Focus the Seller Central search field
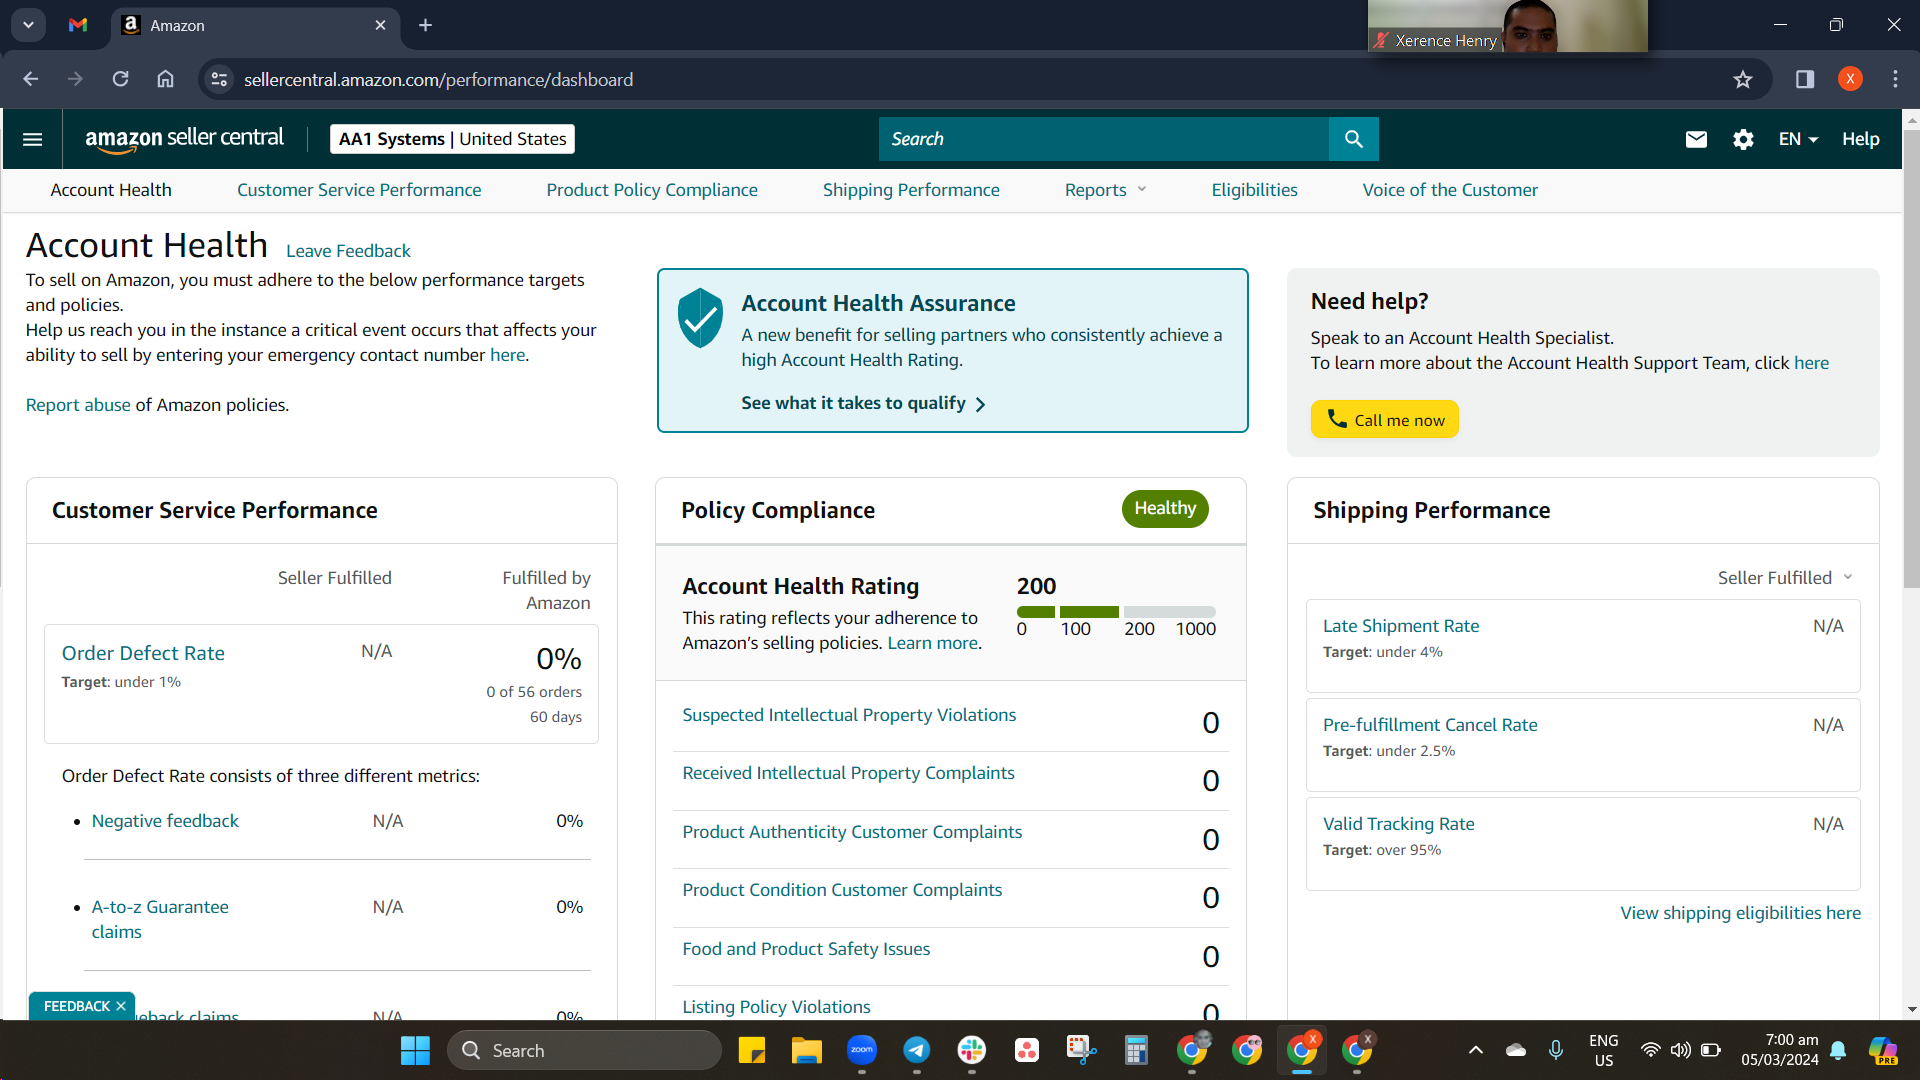 click(x=1104, y=139)
